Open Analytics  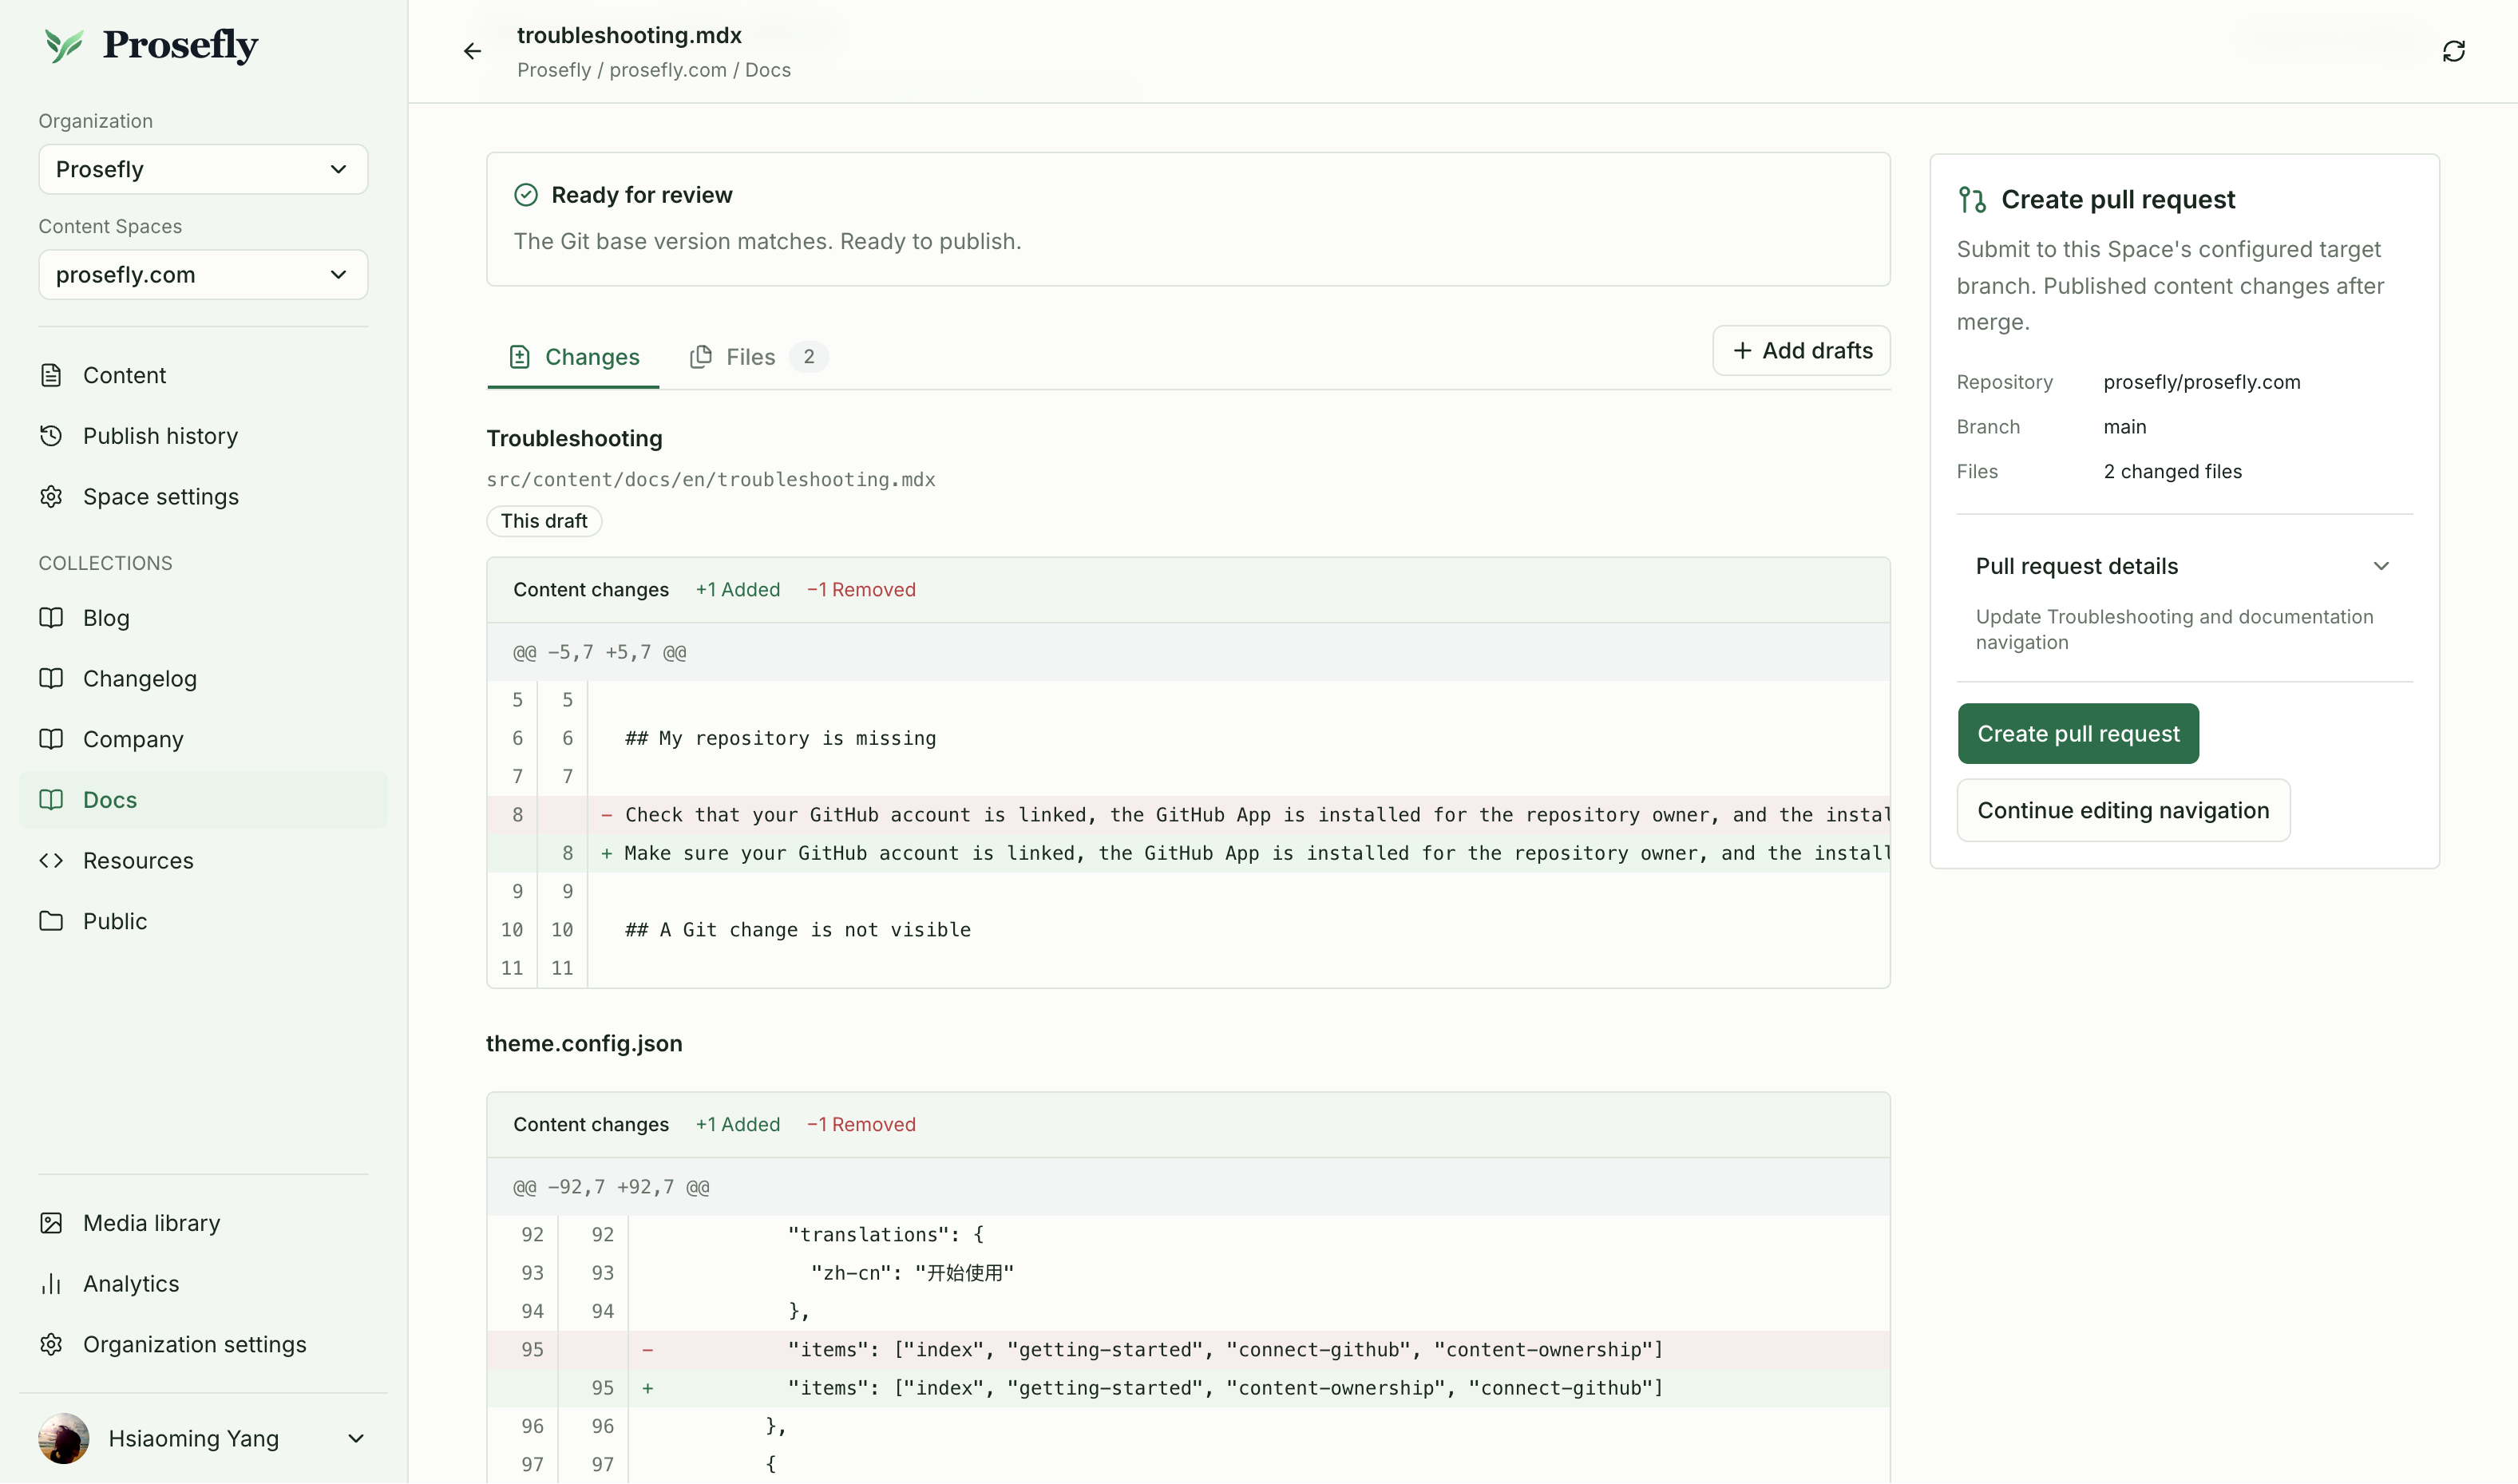coord(203,1284)
